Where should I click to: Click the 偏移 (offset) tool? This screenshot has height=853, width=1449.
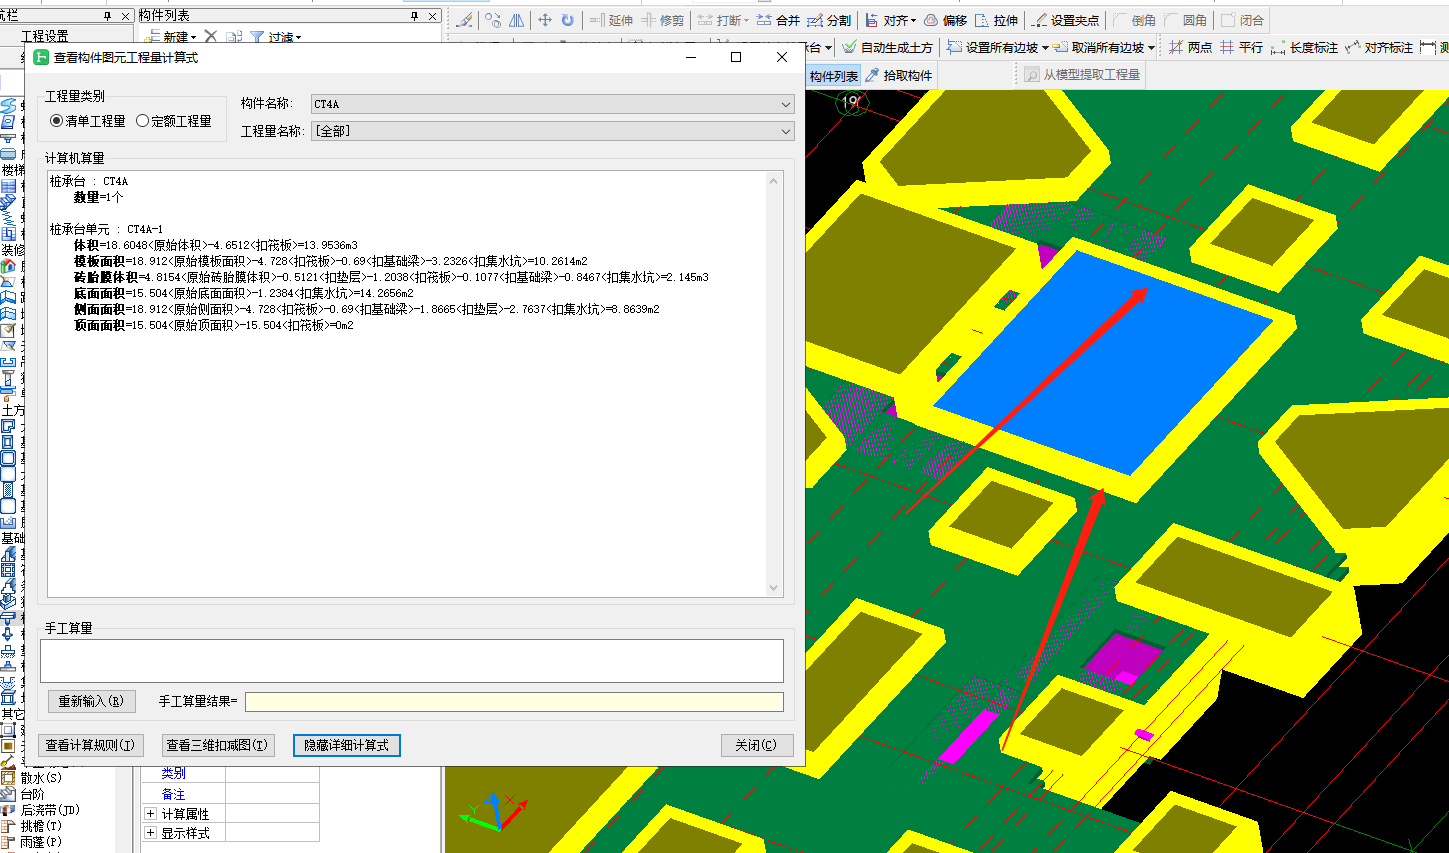pos(945,20)
